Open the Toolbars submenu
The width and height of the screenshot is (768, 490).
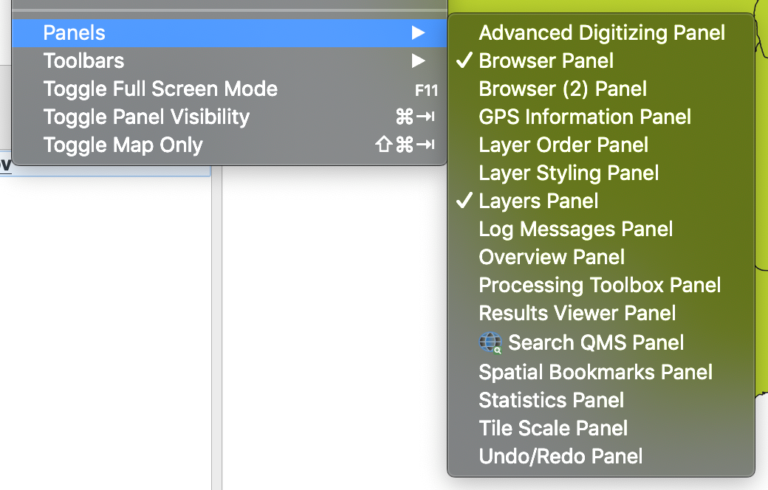[229, 61]
